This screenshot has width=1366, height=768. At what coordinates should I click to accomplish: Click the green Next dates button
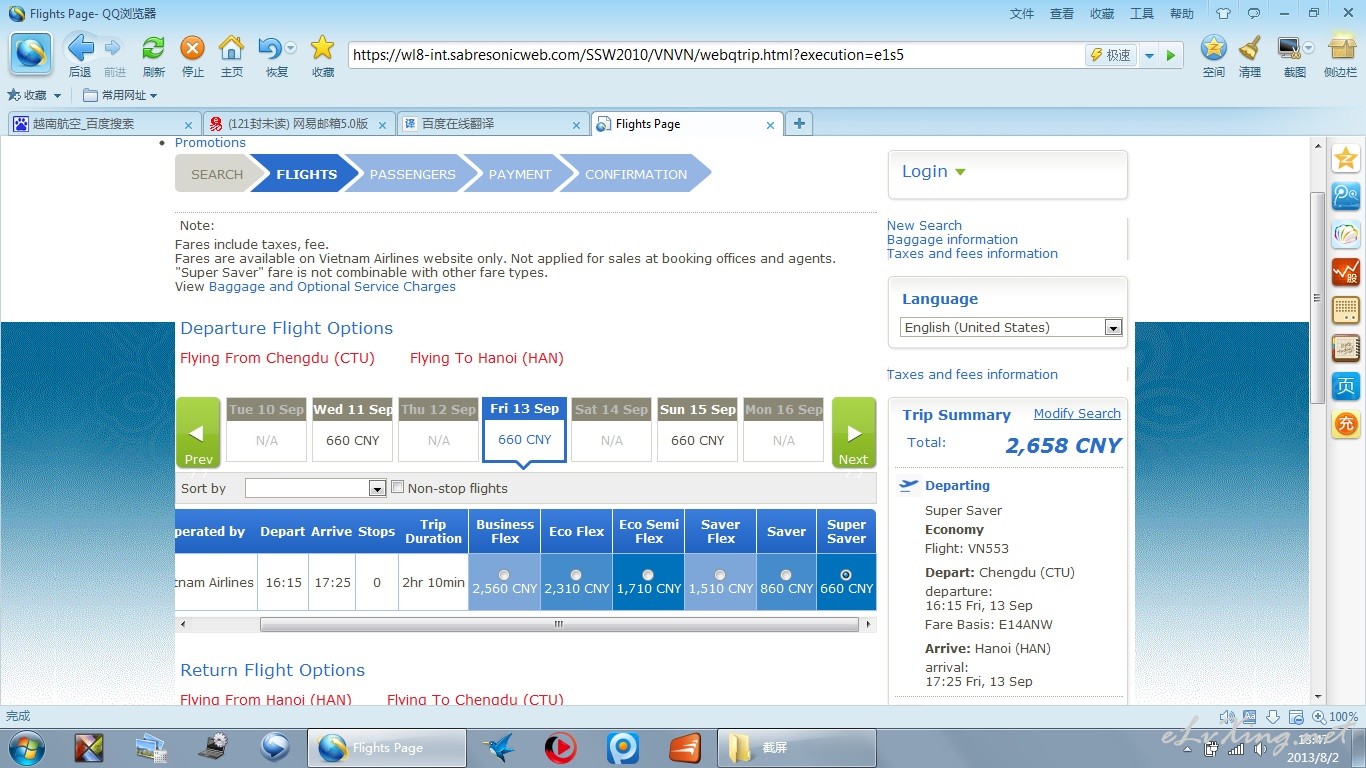click(x=854, y=433)
